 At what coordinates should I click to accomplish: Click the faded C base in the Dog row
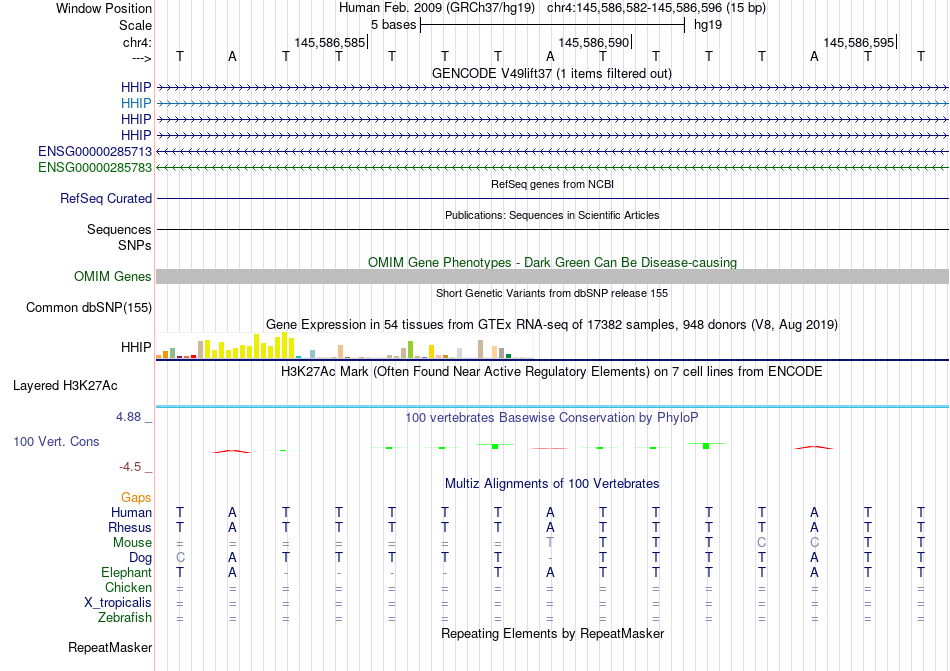pyautogui.click(x=180, y=557)
